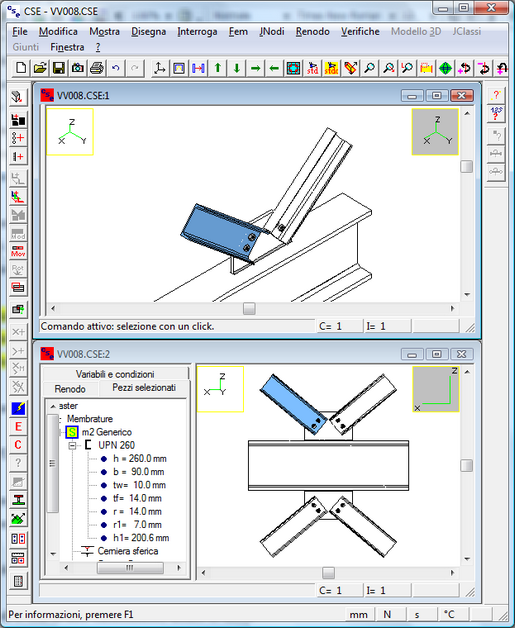Click the Print icon

coord(97,68)
